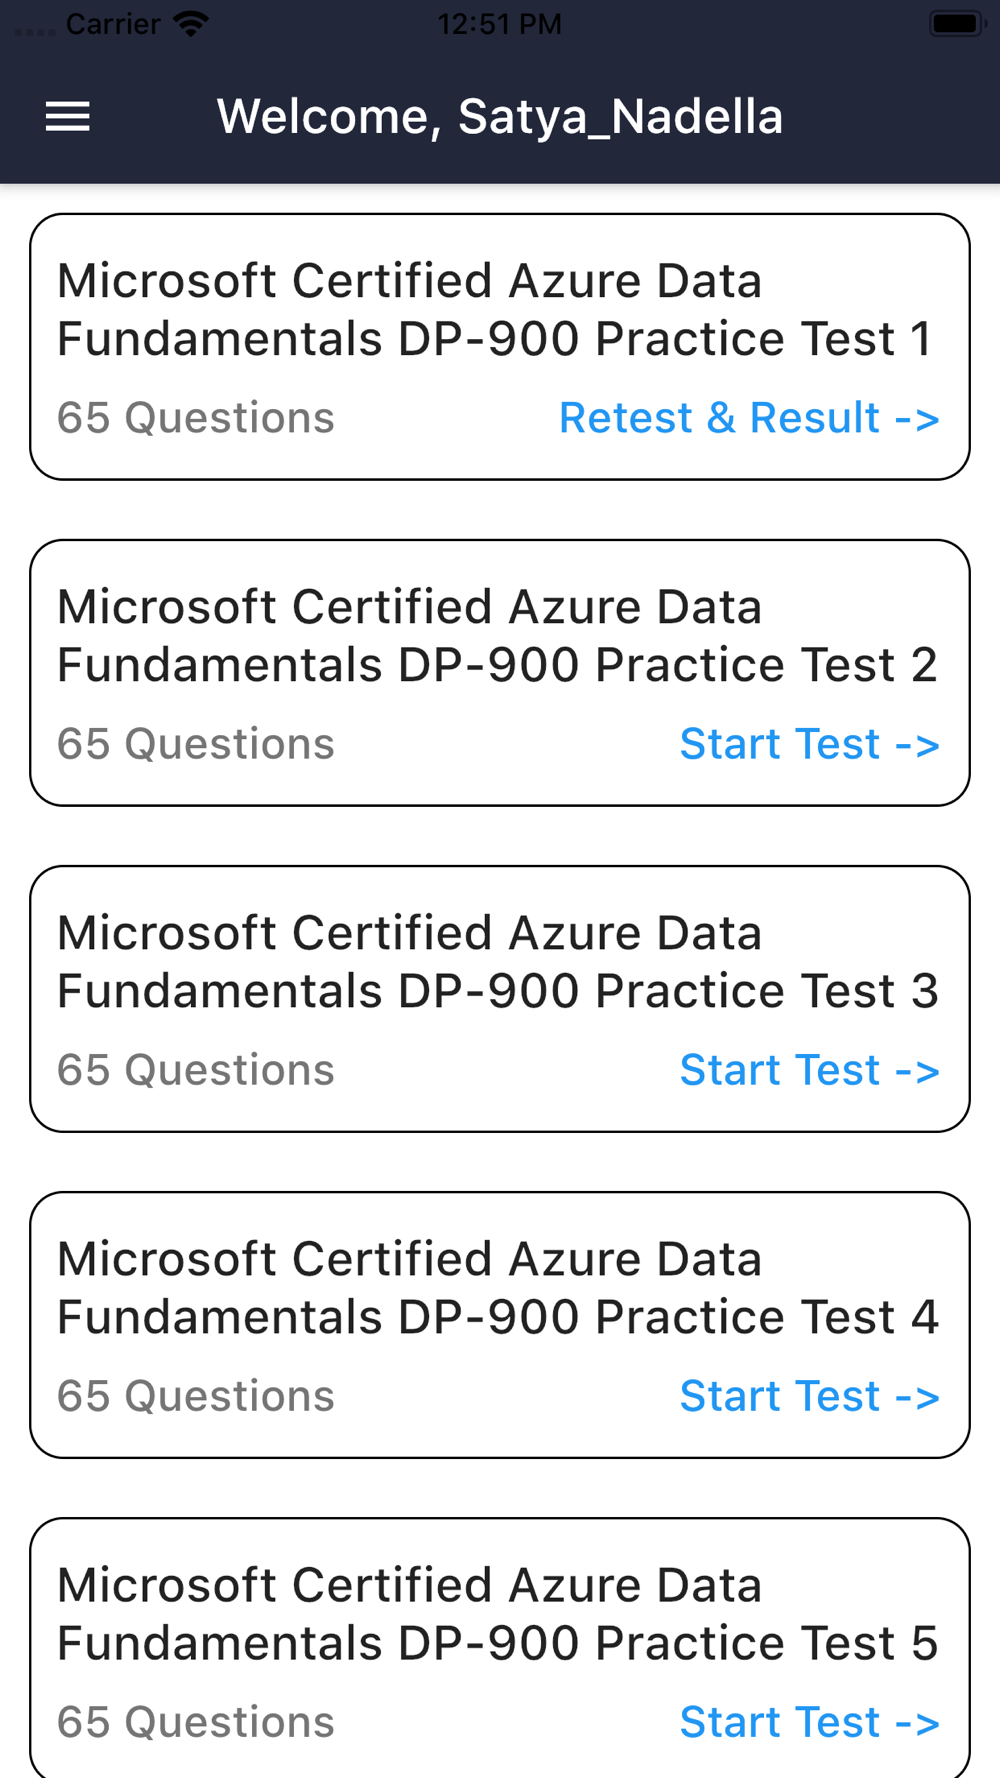1000x1778 pixels.
Task: Start Practice Test 4
Action: 809,1396
